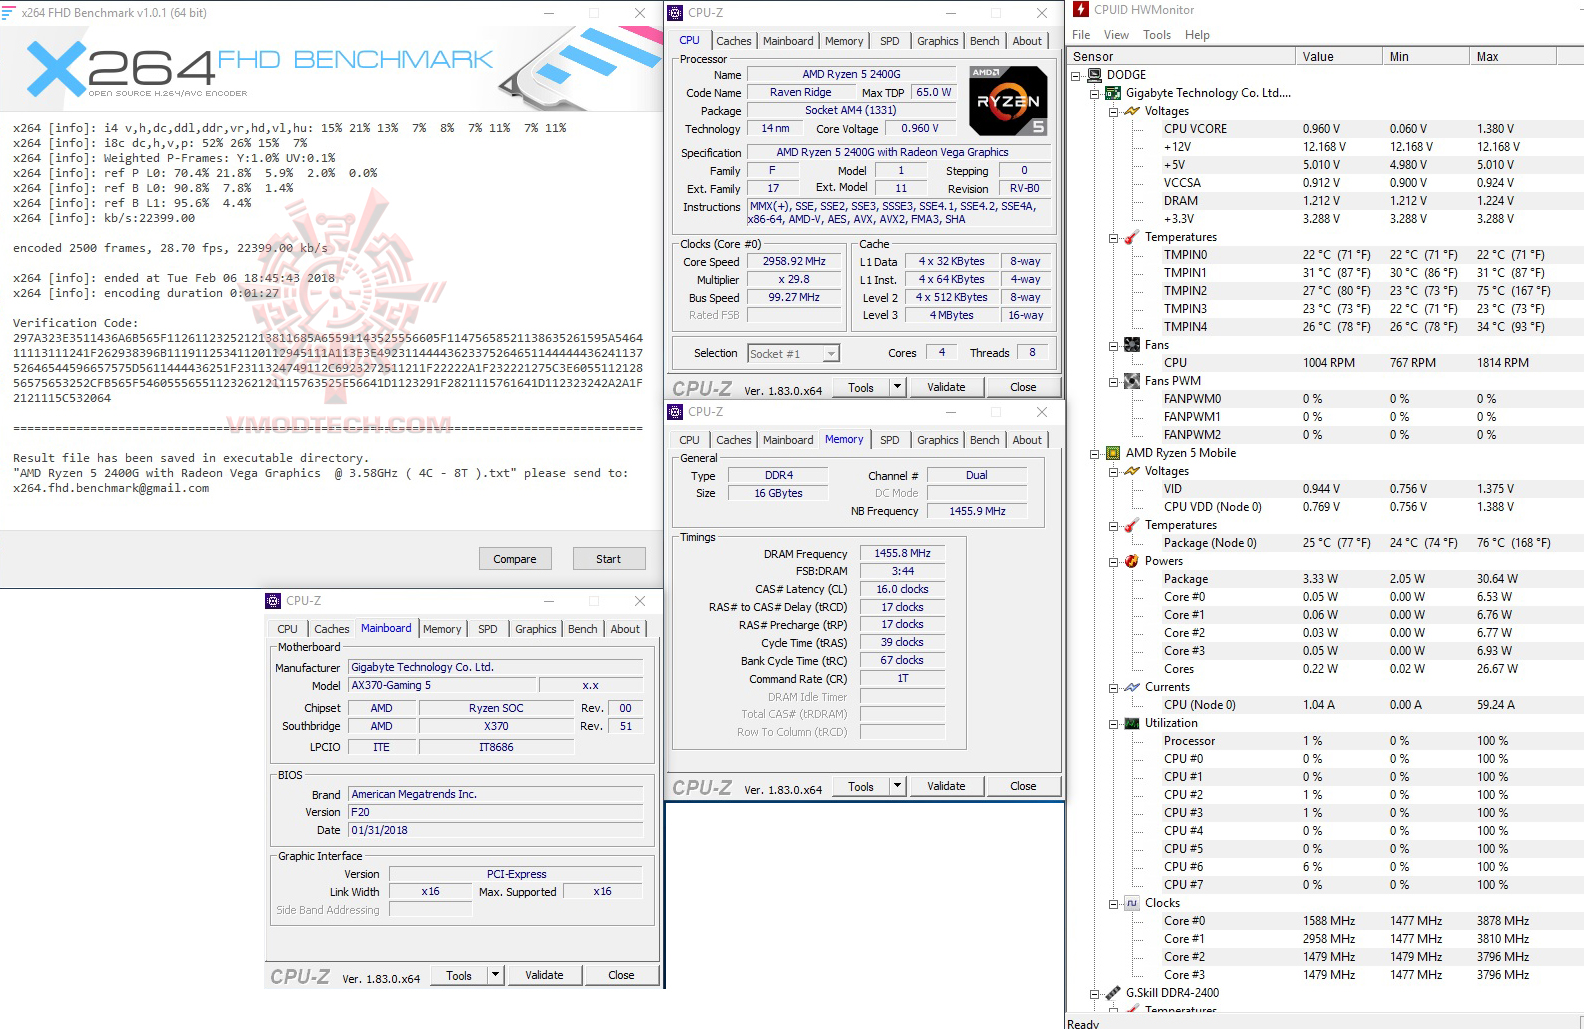
Task: Click the G.Skill DDR4-2400 memory icon
Action: tap(1112, 993)
